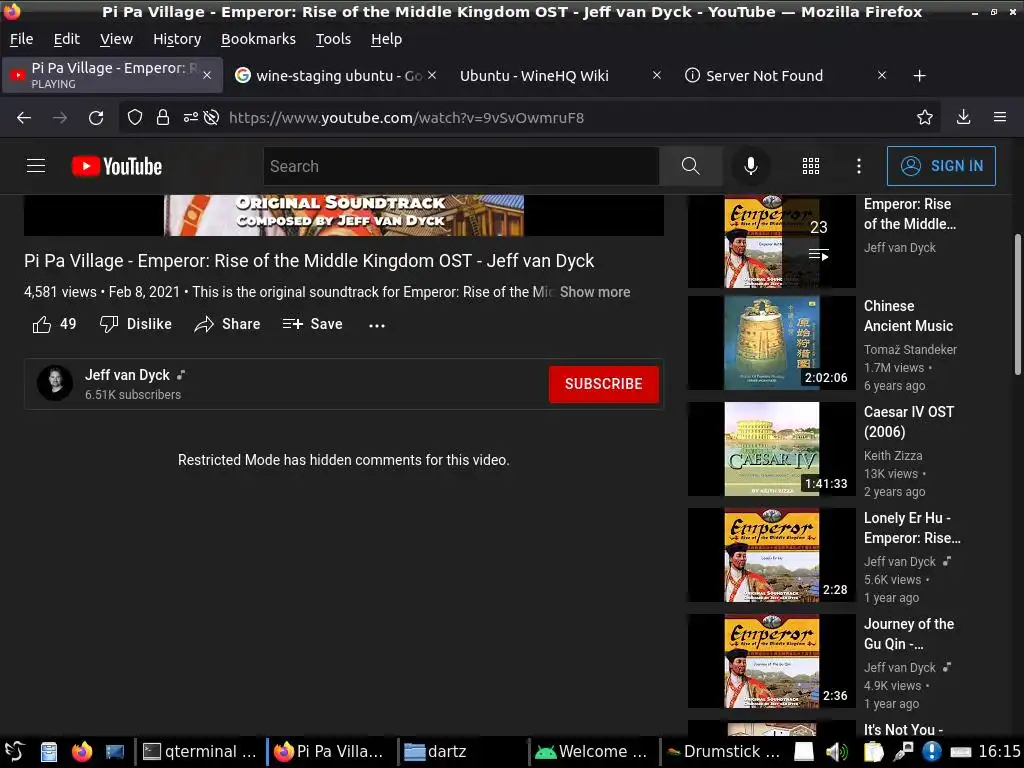Screen dimensions: 1024x768
Task: Subscribe to Jeff van Dyck
Action: point(603,384)
